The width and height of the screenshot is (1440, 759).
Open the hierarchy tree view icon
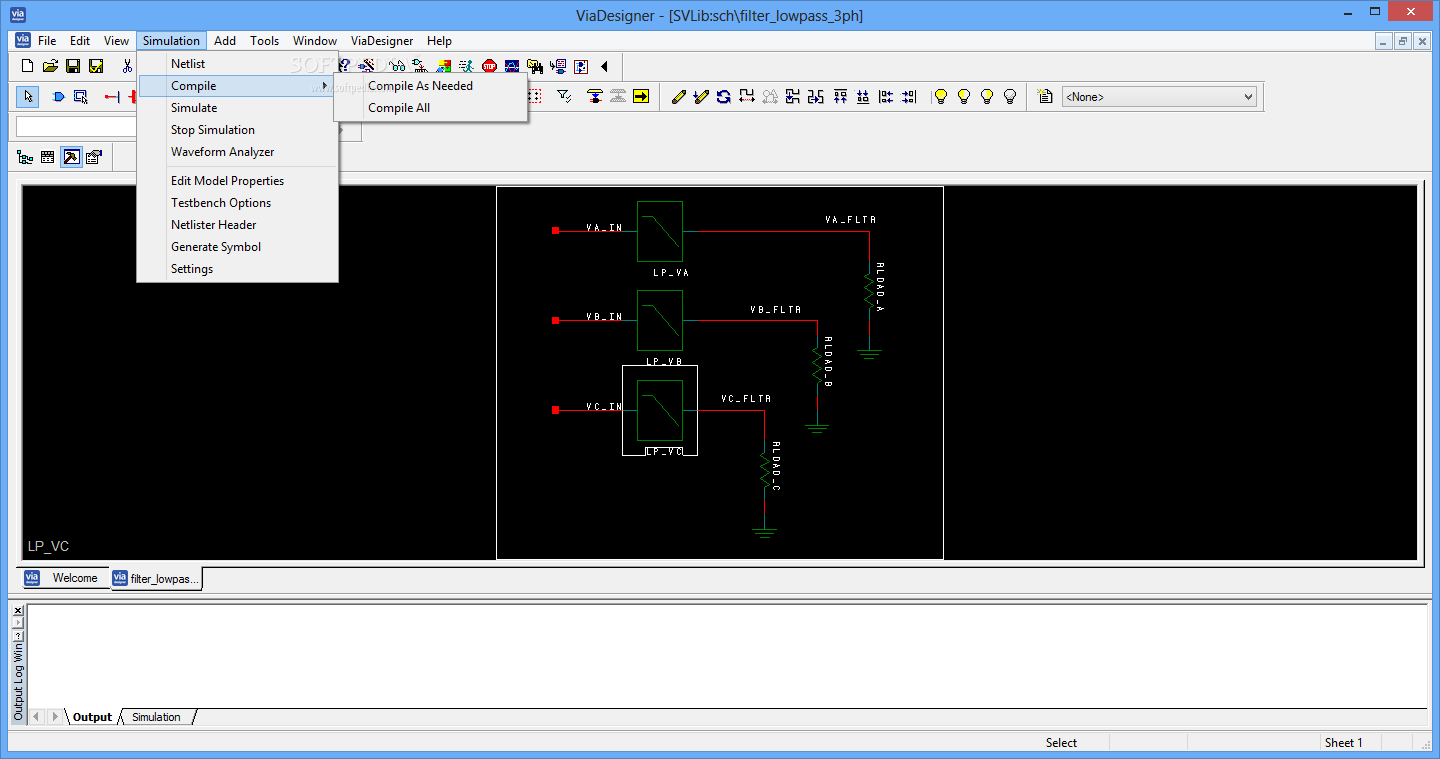25,157
